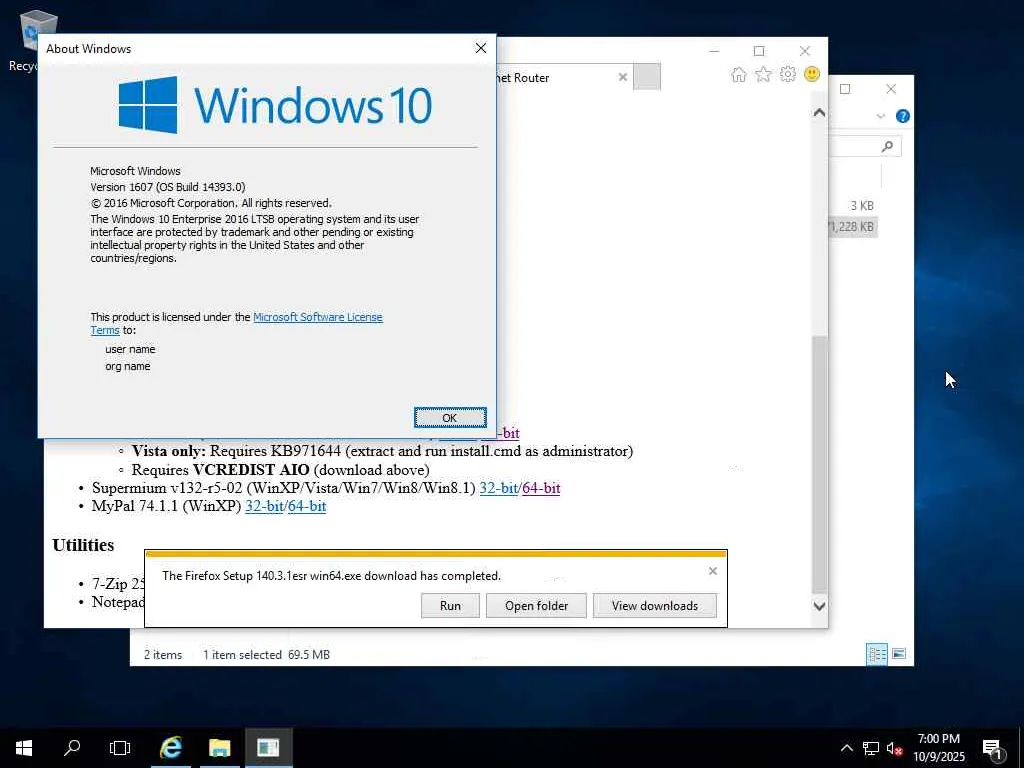Close the File Explorer window
1024x768 pixels.
(x=891, y=89)
